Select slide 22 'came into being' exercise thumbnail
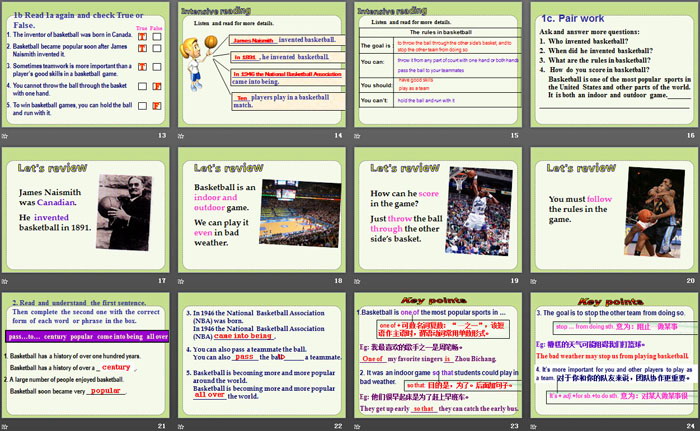Viewport: 700px width, 431px height. (x=262, y=356)
